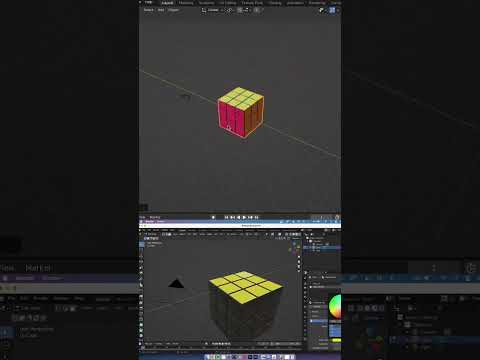Select the red and yellow Rubik's cube in the upper viewport

(x=241, y=112)
